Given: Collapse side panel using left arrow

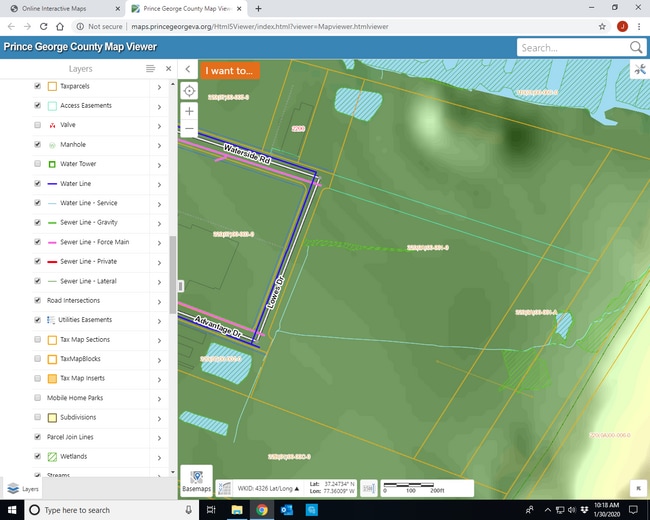Looking at the screenshot, I should tap(188, 69).
